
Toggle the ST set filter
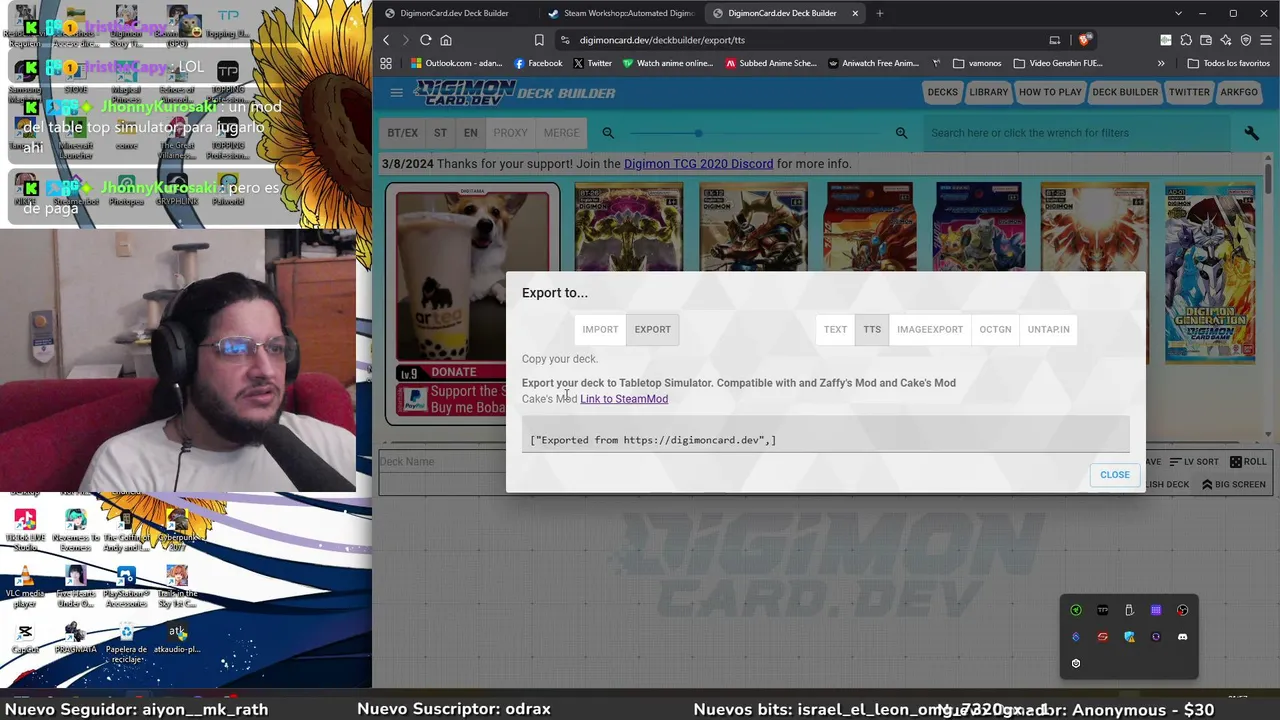pyautogui.click(x=440, y=133)
